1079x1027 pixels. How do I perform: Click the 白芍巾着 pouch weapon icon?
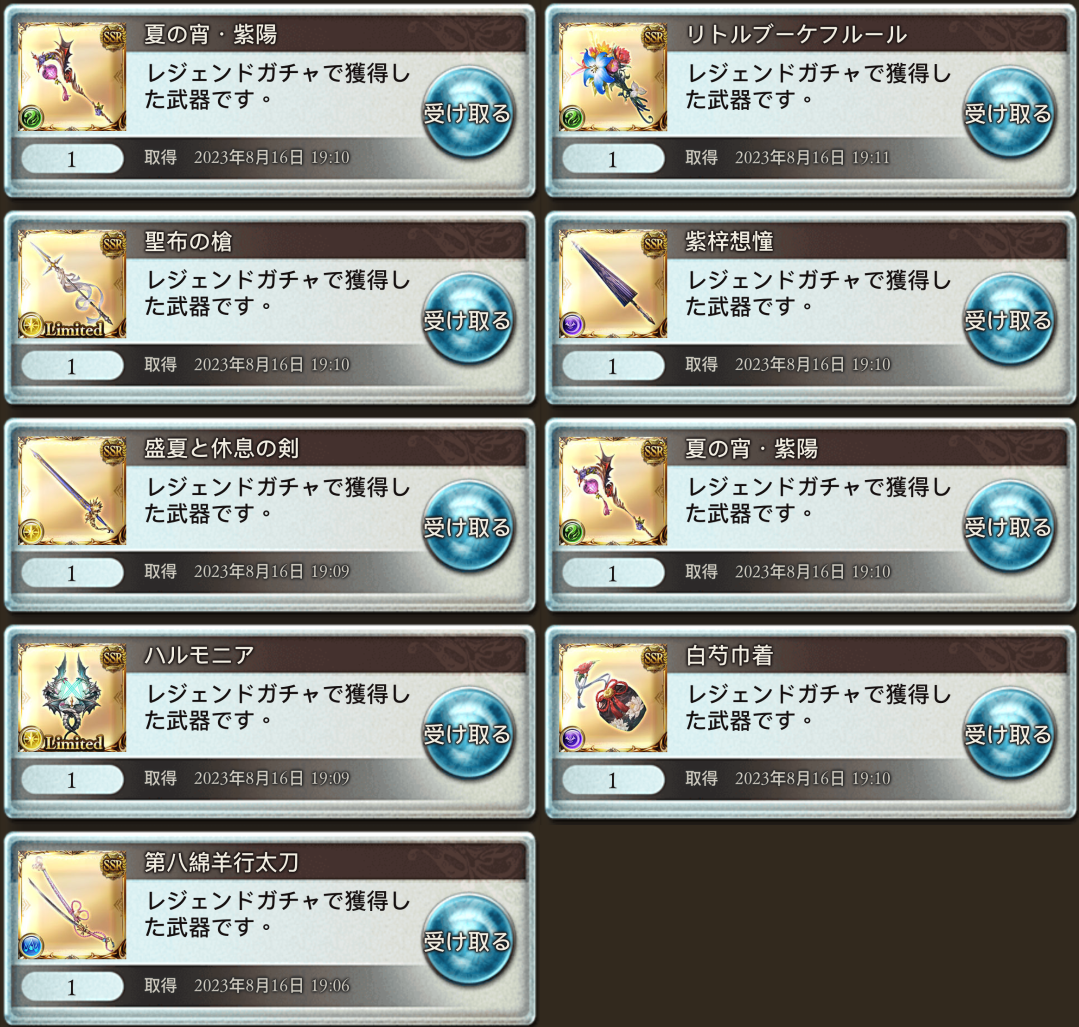613,697
